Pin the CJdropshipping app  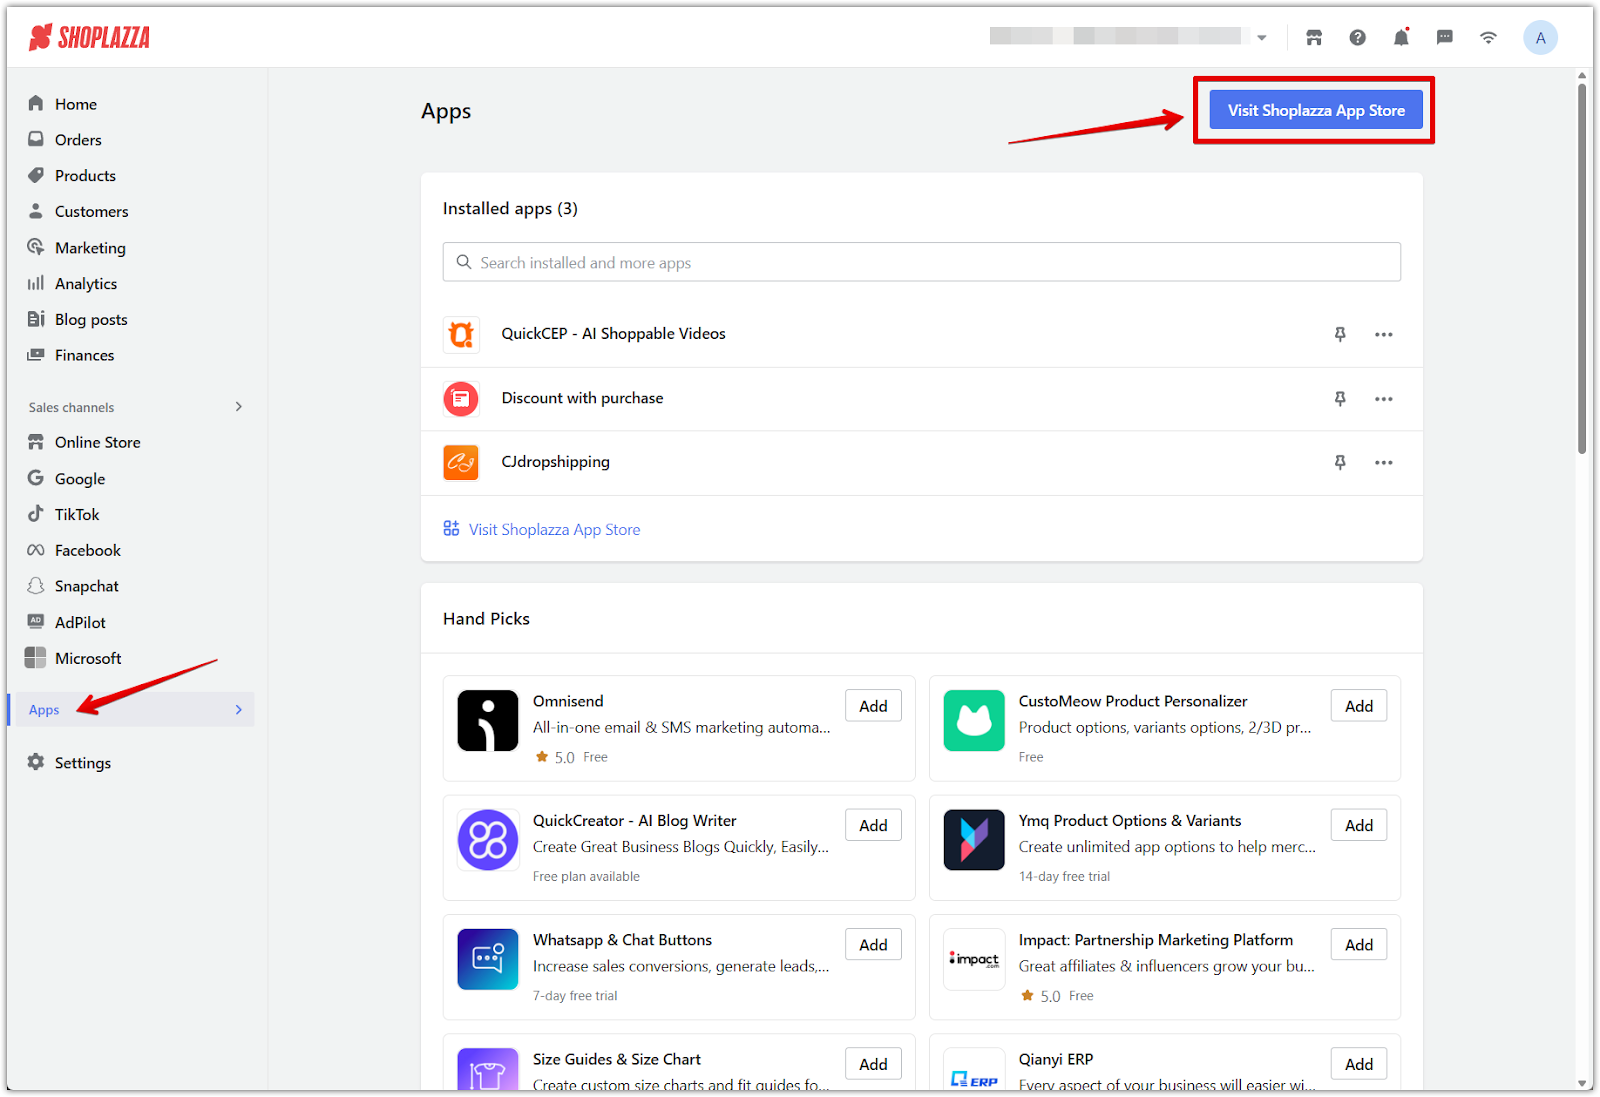(x=1340, y=463)
